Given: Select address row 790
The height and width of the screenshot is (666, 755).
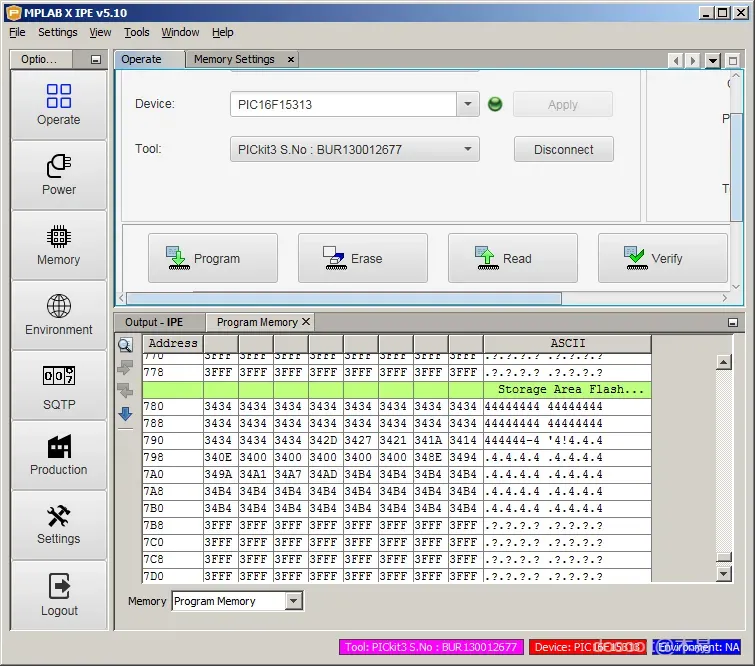Looking at the screenshot, I should coord(397,440).
